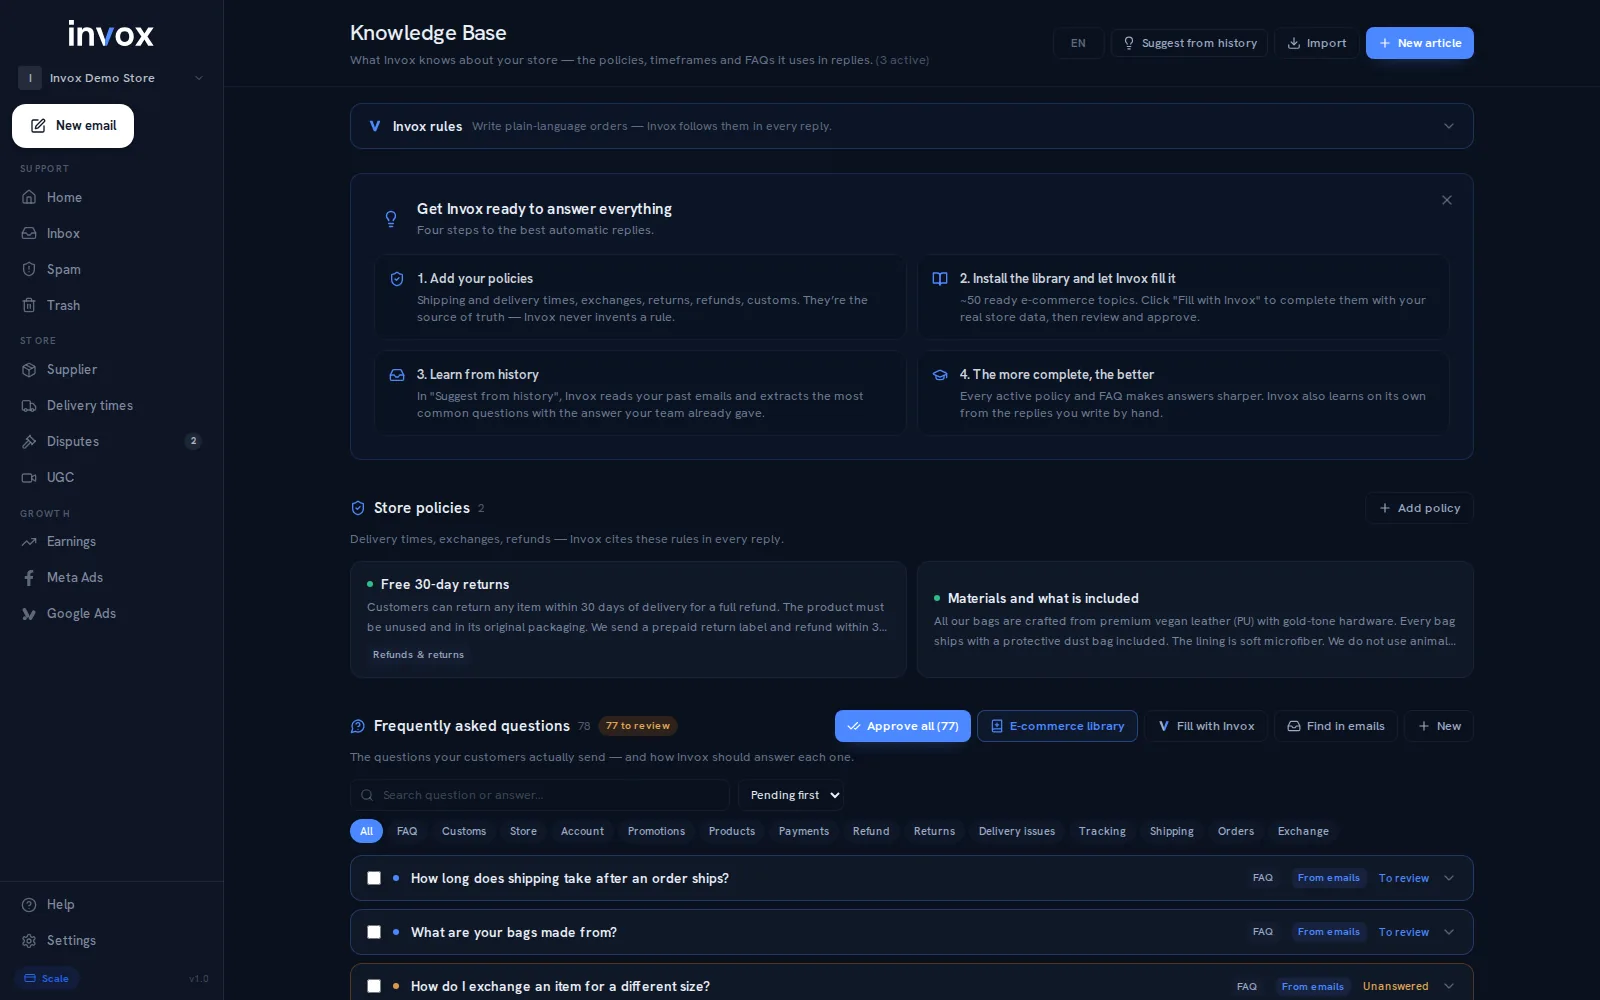Open Settings gear in sidebar
Screen dimensions: 1600x1000
tap(111, 940)
